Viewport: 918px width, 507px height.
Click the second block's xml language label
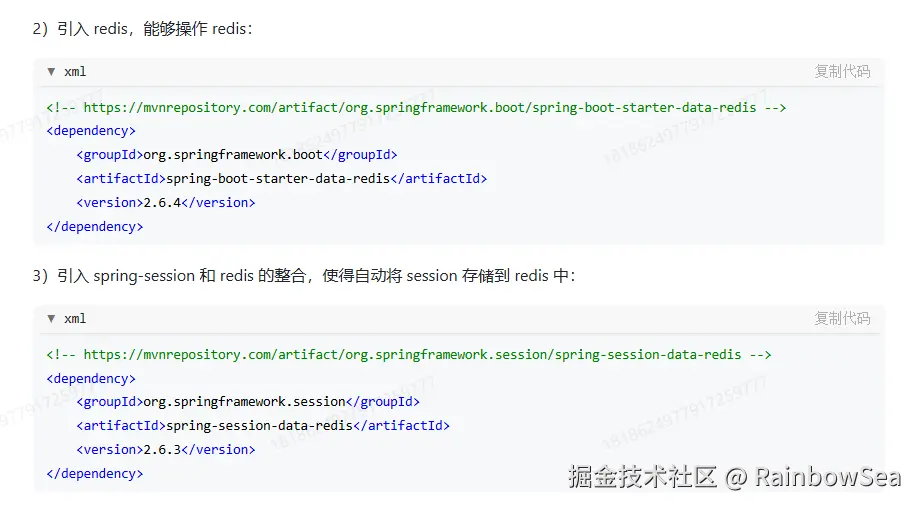pos(75,318)
